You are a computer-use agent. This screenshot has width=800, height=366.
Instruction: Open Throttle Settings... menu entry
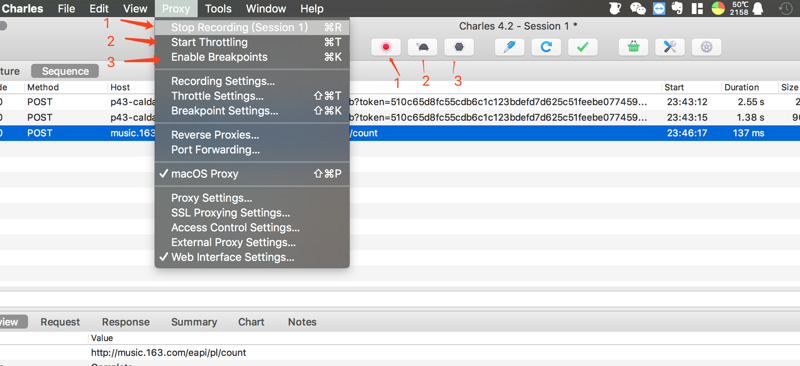[252, 96]
